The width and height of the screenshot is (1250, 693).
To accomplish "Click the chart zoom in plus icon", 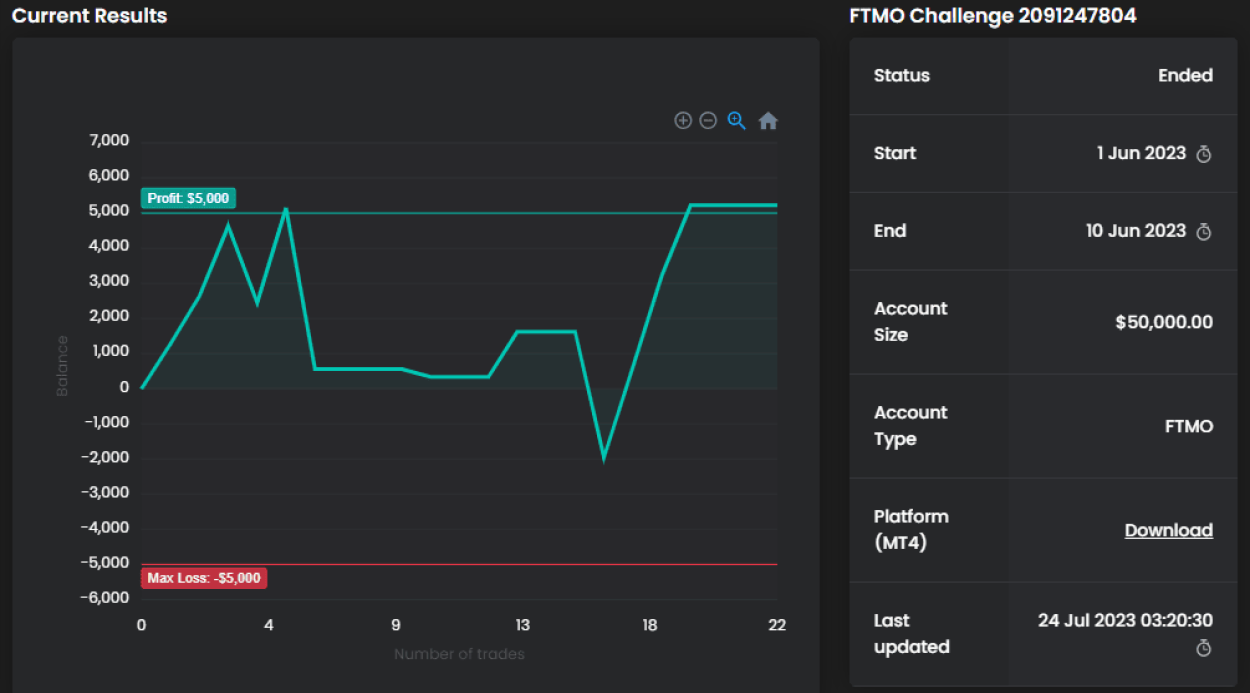I will (683, 121).
